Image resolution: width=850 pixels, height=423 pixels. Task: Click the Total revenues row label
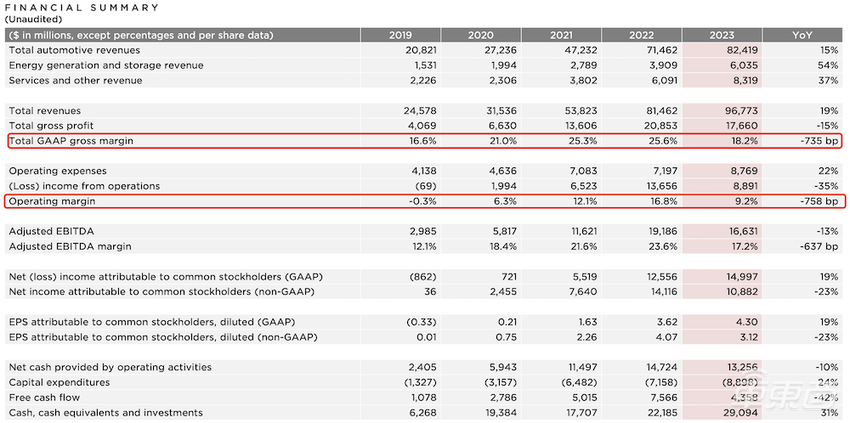click(x=45, y=111)
